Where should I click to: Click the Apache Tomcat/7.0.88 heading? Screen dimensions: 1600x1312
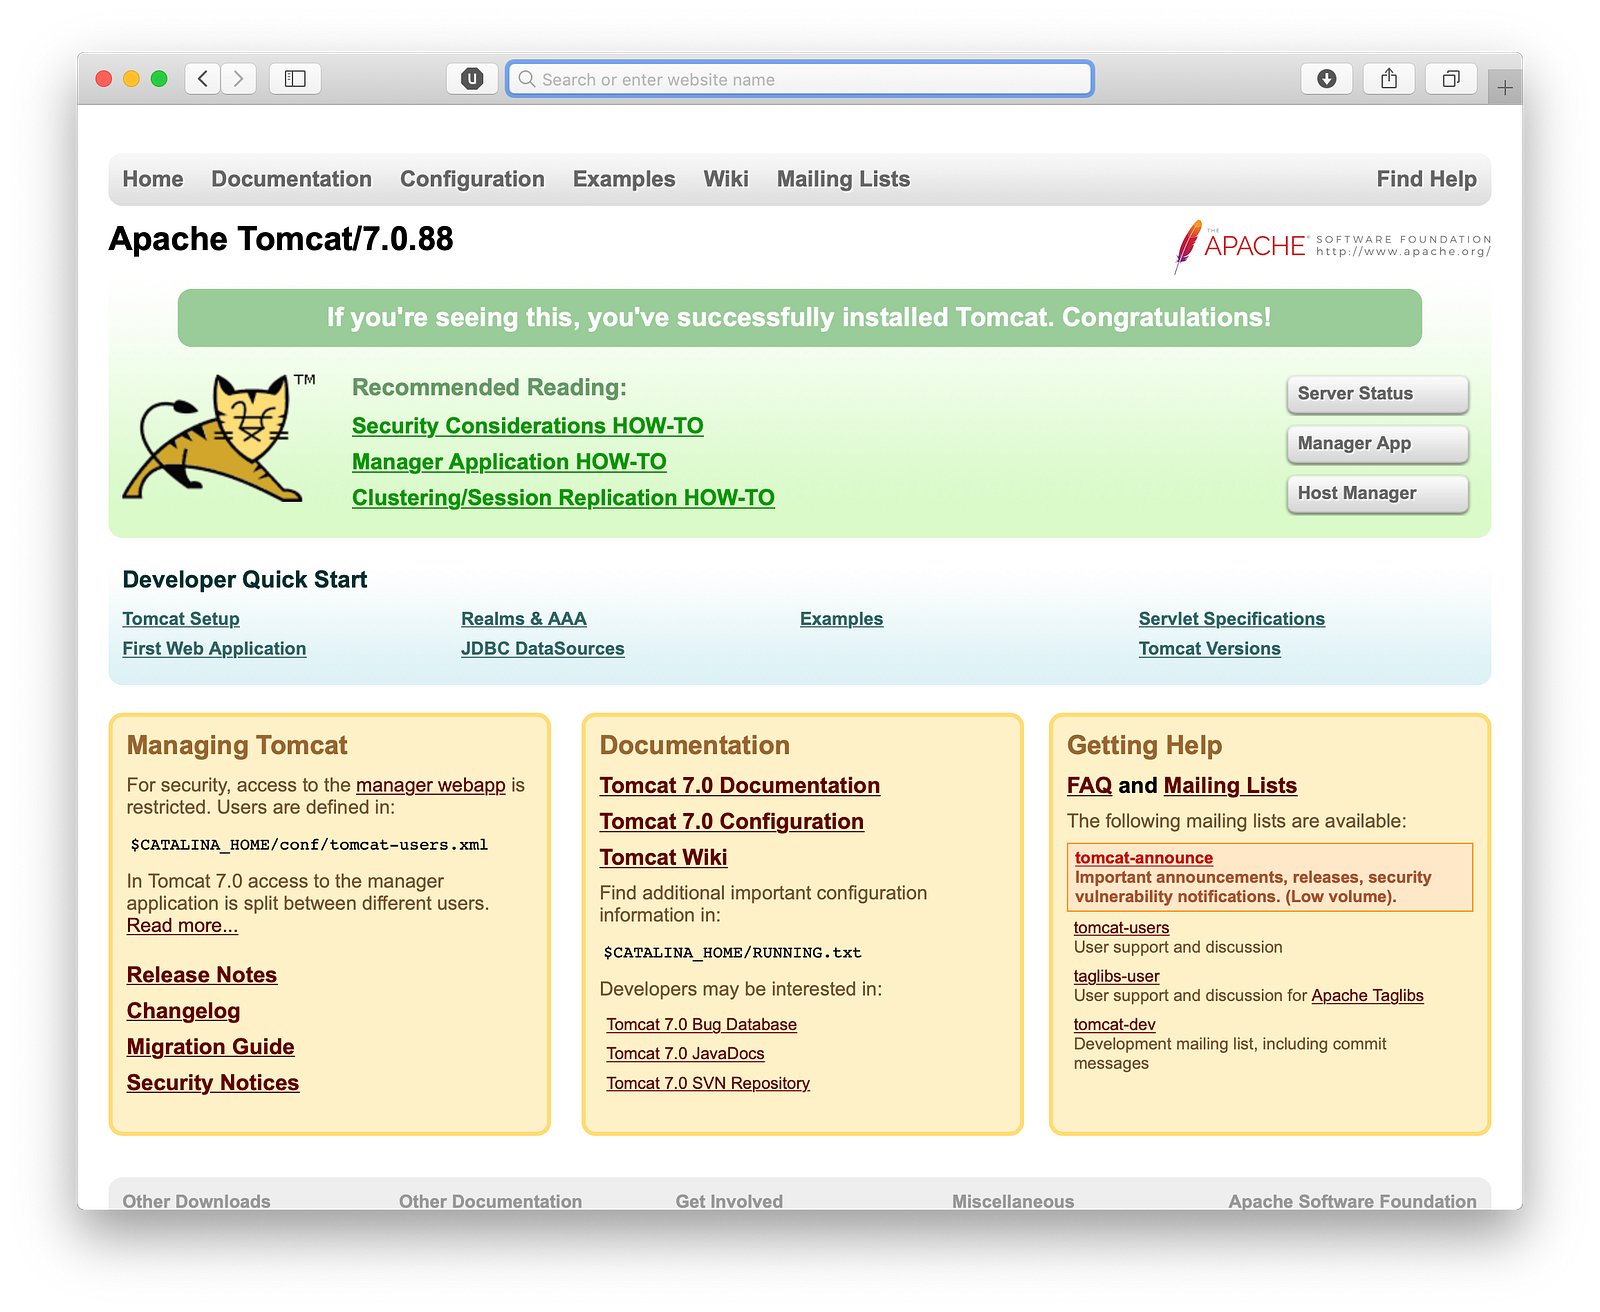point(281,239)
